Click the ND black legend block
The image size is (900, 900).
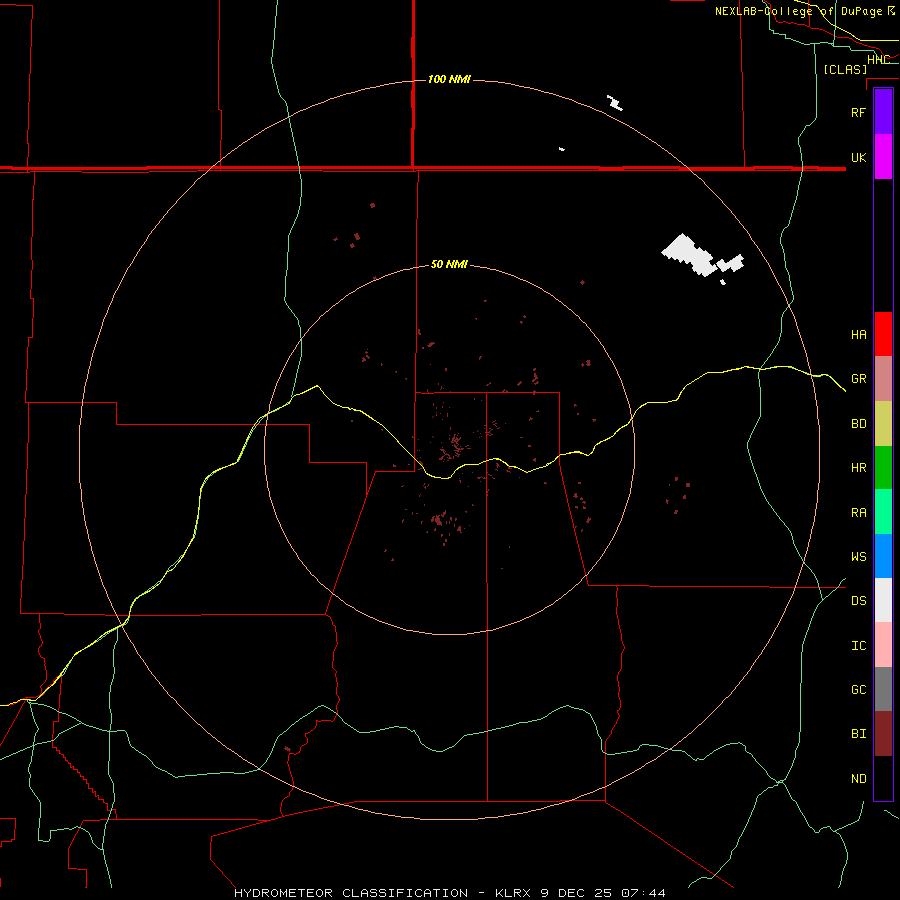(x=883, y=778)
